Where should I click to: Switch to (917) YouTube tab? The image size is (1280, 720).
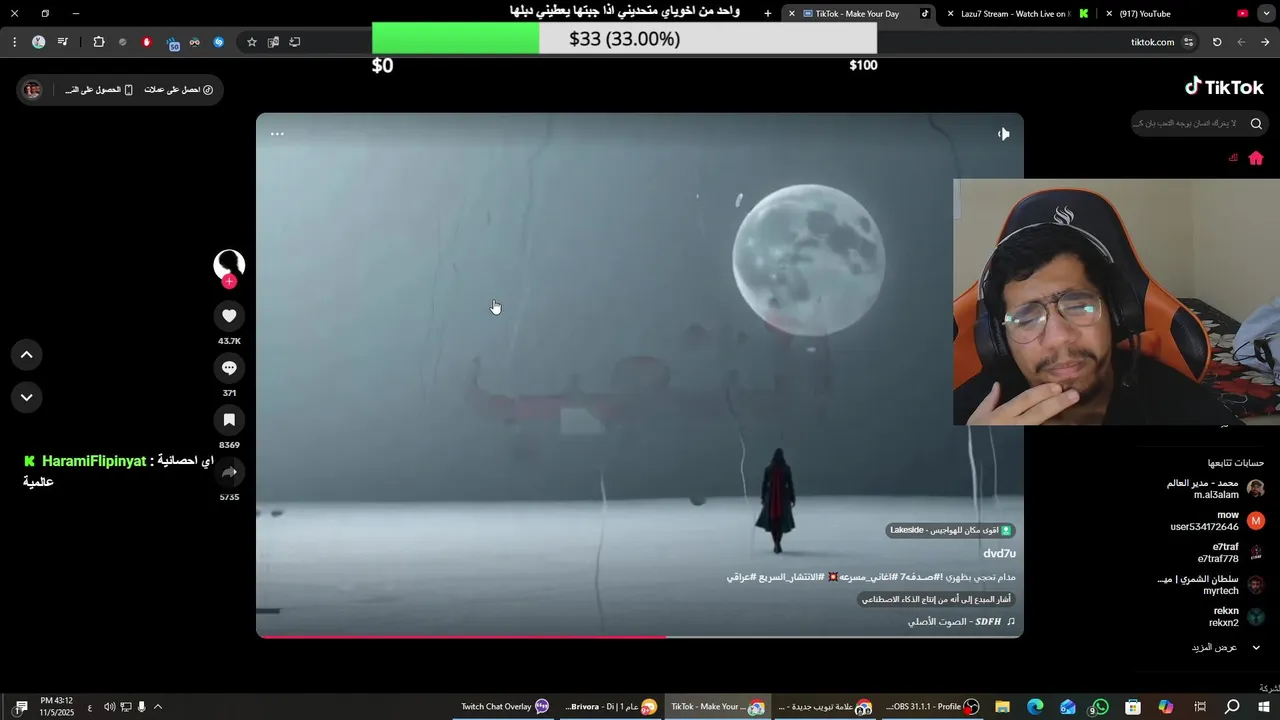[x=1177, y=14]
